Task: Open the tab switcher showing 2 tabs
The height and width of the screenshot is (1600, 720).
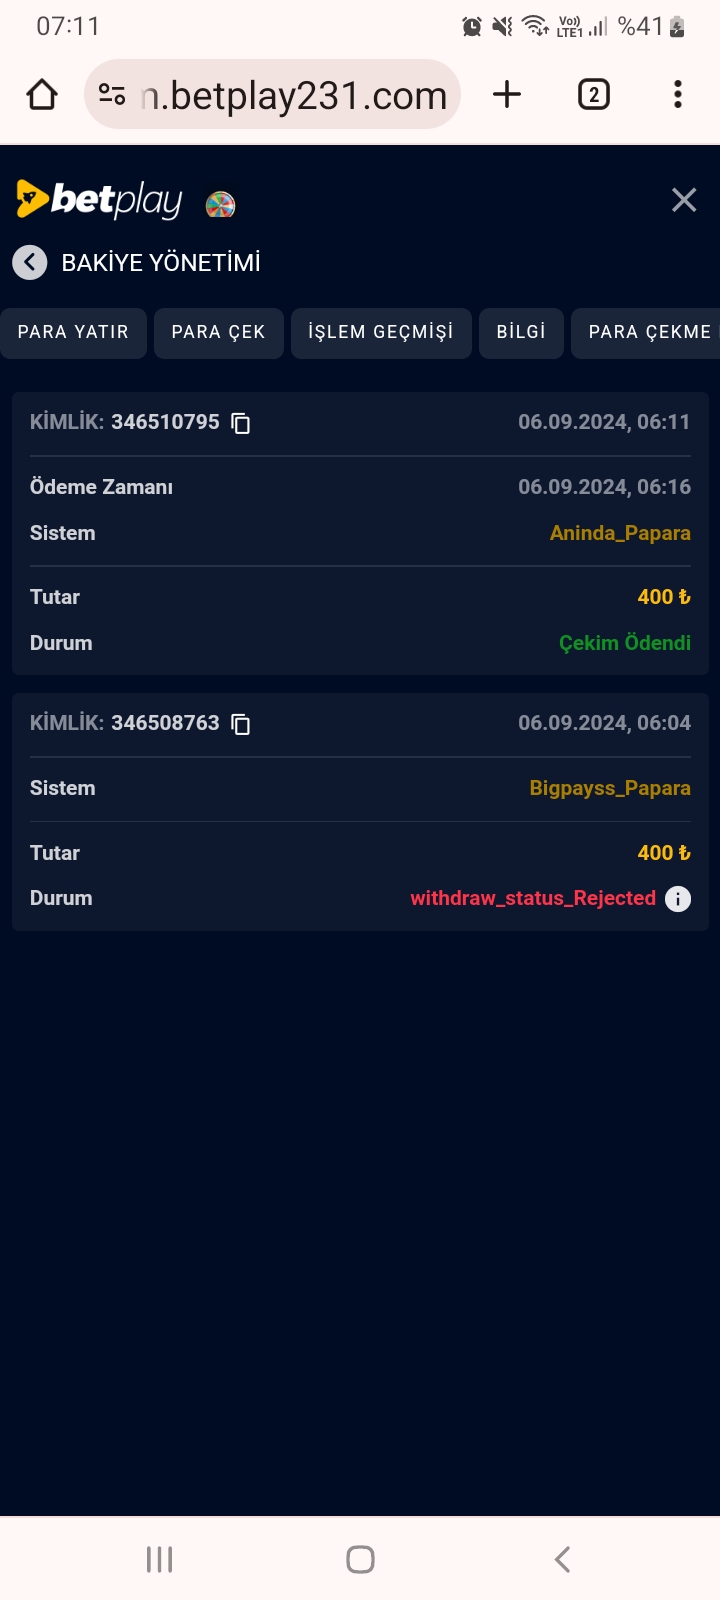Action: click(x=593, y=95)
